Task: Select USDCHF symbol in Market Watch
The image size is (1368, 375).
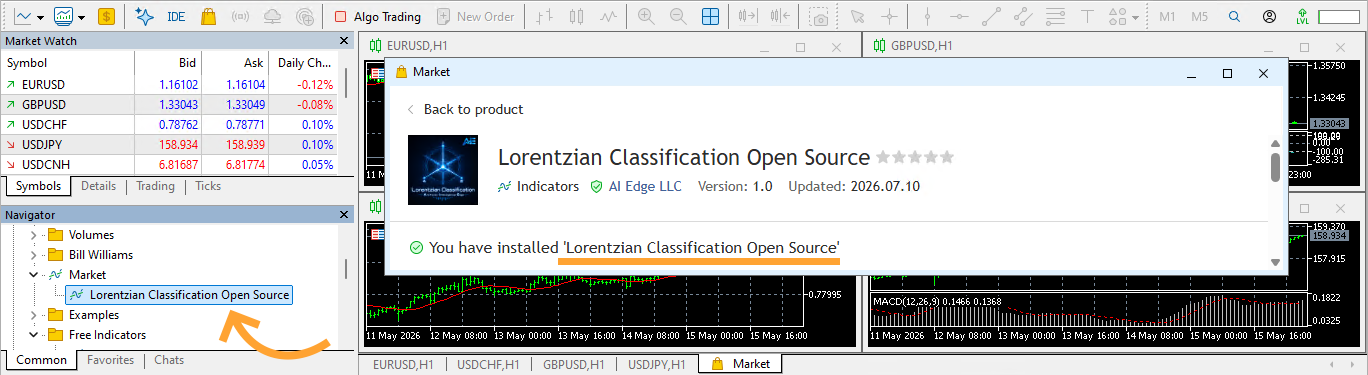Action: click(x=43, y=125)
